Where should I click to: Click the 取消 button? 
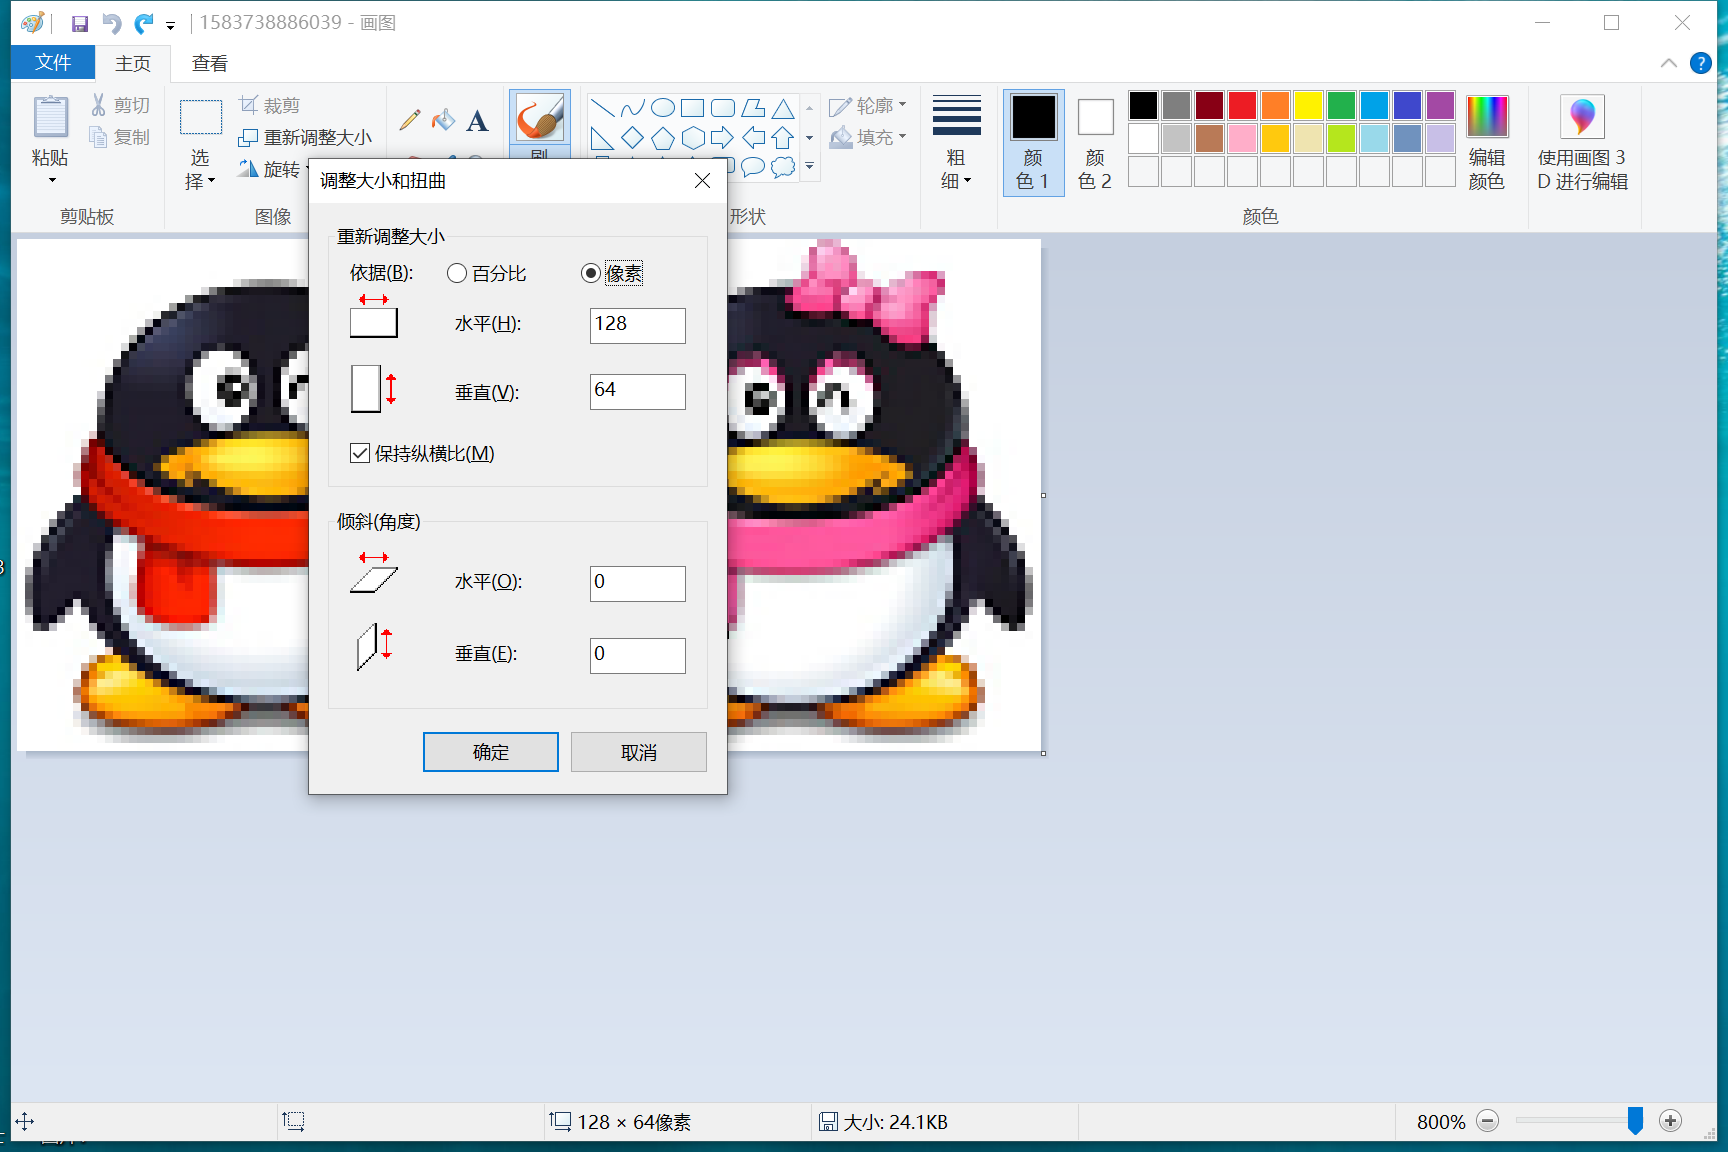point(639,752)
